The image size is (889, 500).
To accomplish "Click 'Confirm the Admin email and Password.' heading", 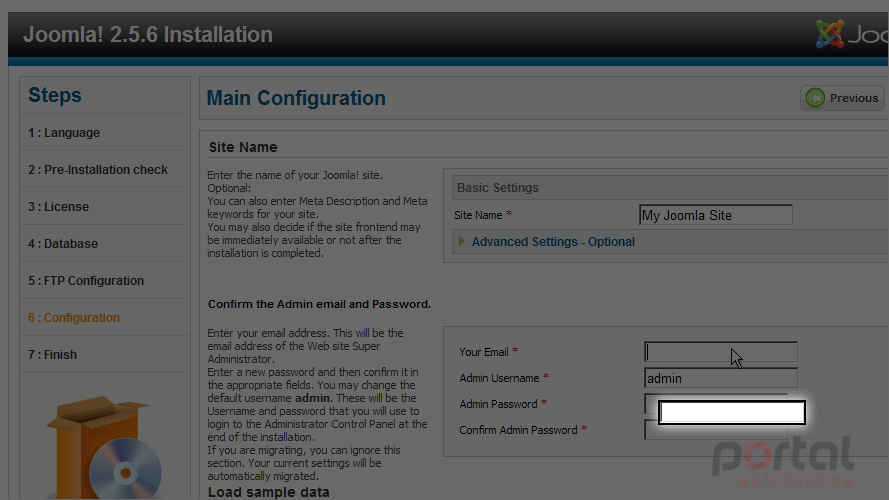I will click(319, 304).
